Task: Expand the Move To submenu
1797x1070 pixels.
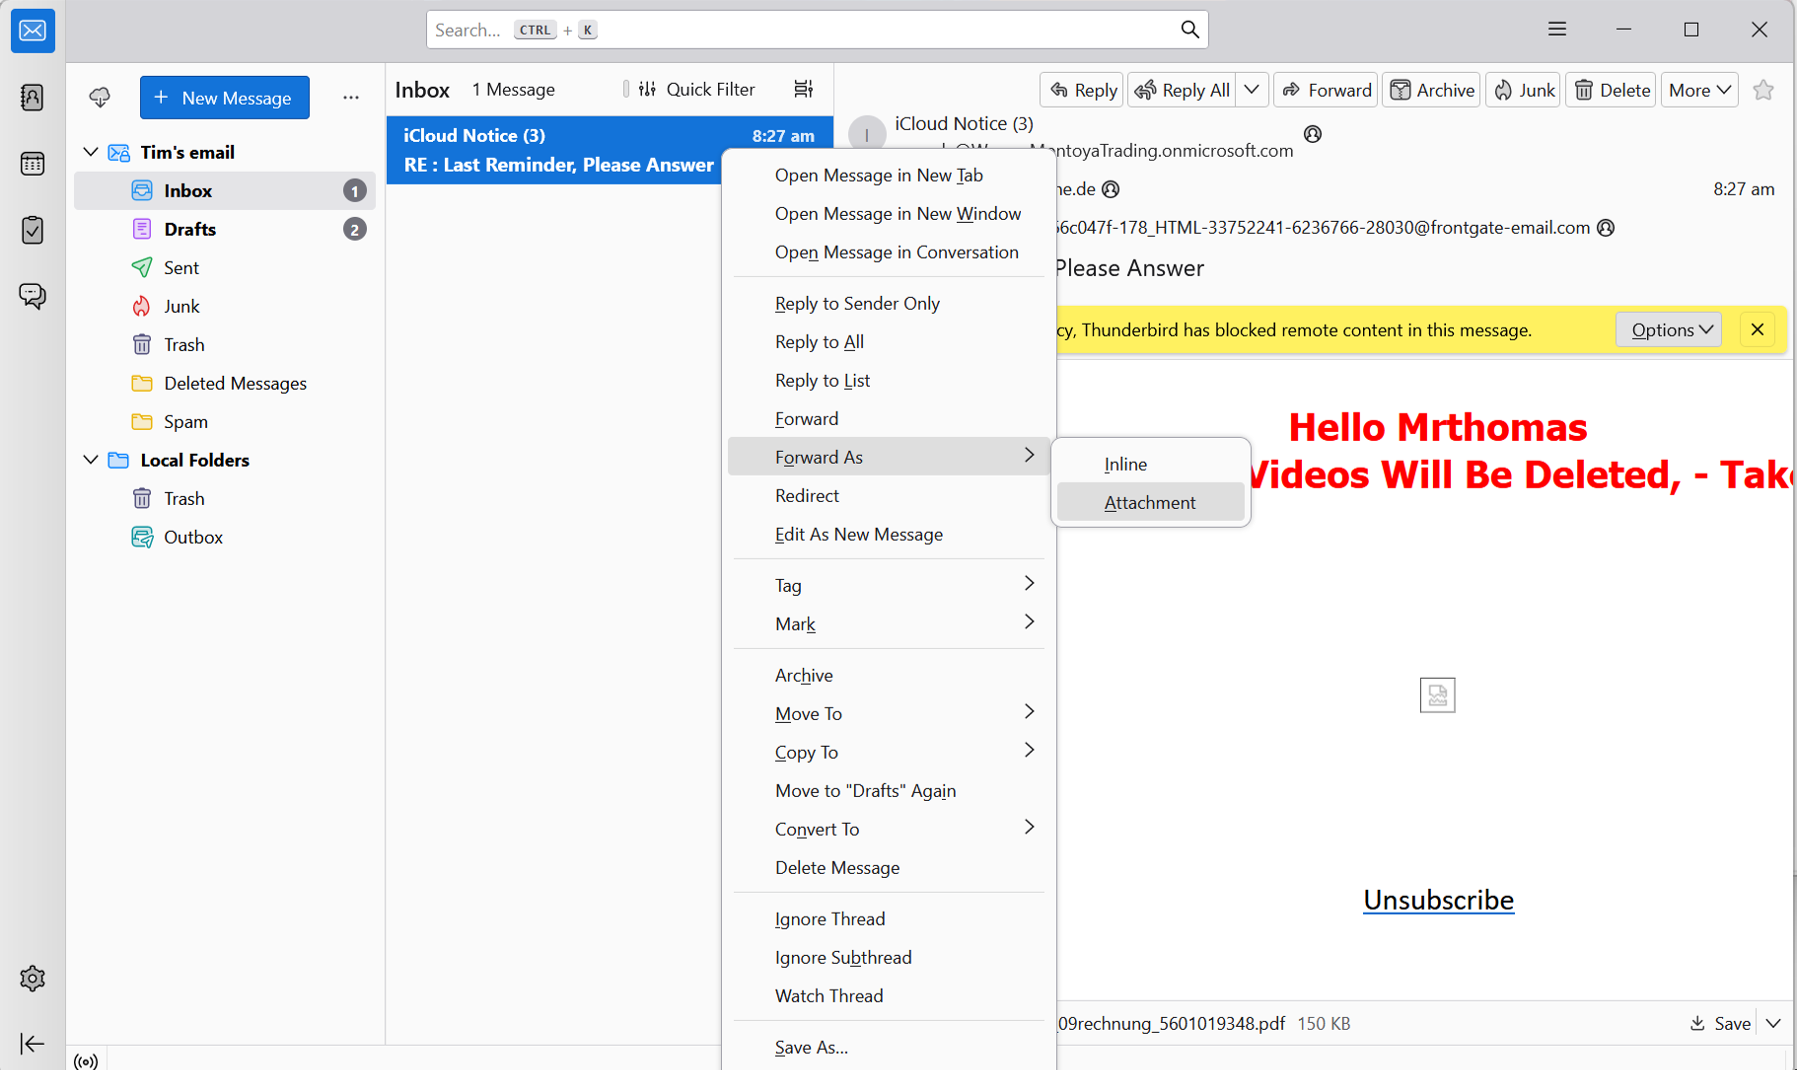Action: (x=888, y=713)
